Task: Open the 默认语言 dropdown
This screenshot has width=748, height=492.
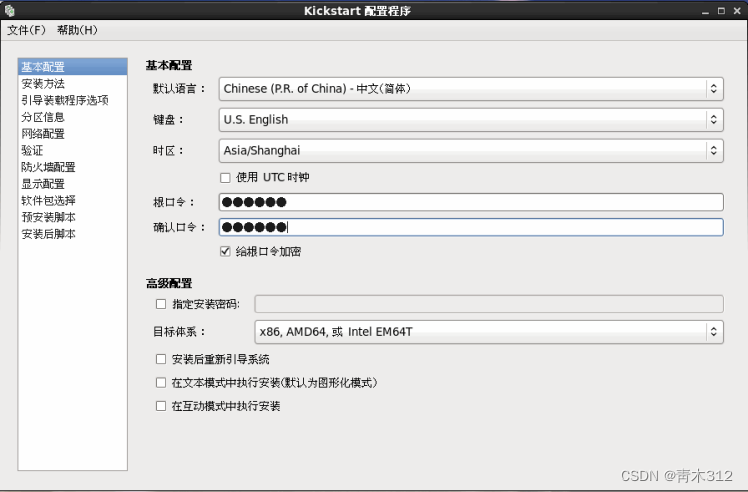Action: point(471,89)
